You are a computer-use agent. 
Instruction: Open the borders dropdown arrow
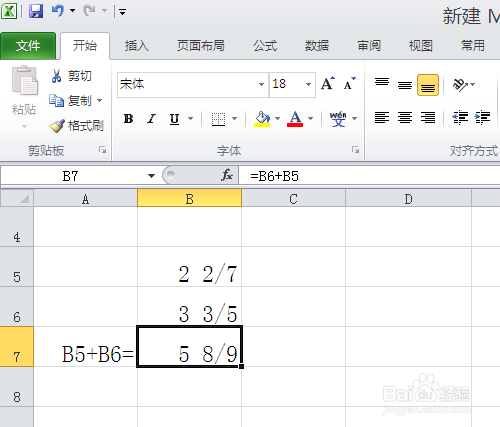(x=235, y=118)
